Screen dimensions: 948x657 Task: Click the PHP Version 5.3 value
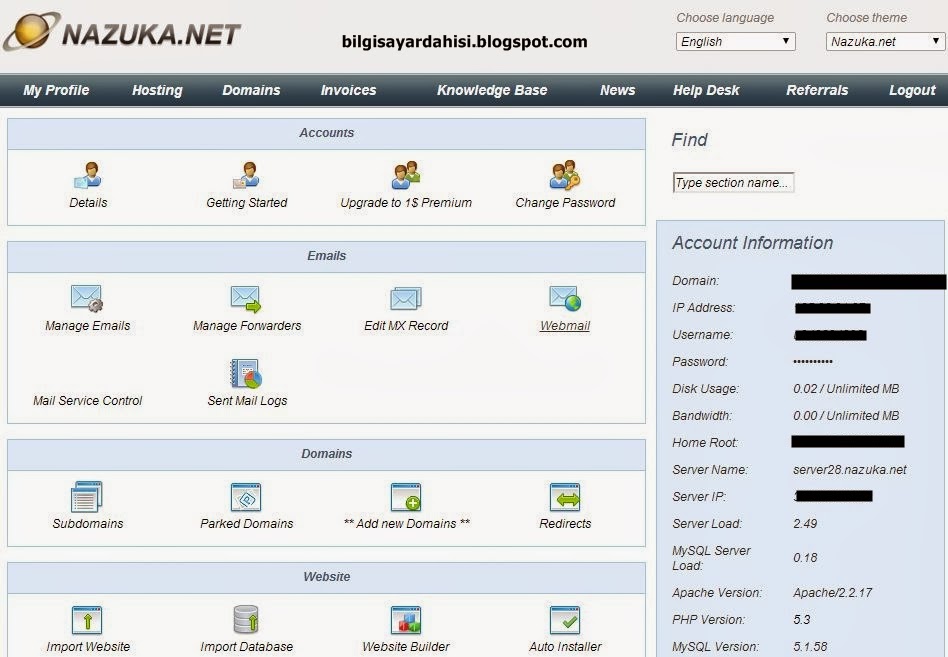click(801, 620)
